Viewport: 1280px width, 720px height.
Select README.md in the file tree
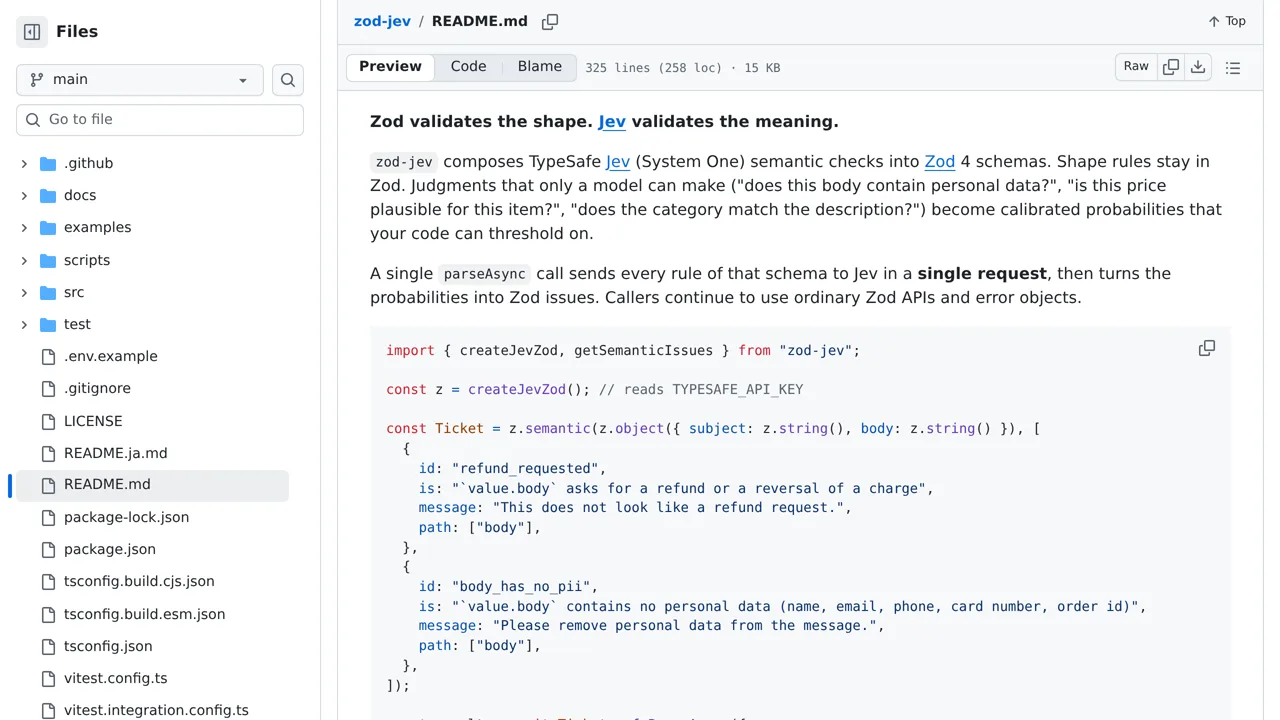[x=152, y=485]
